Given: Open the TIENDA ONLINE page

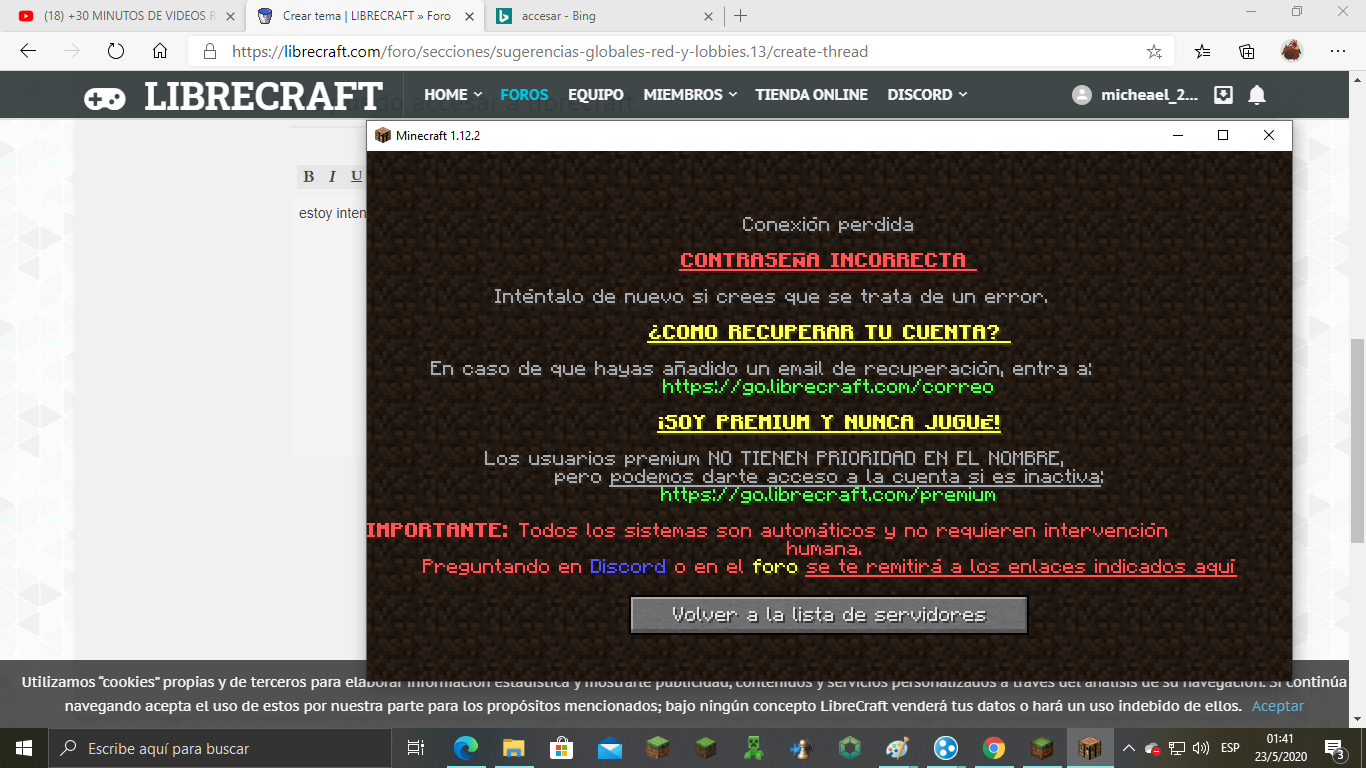Looking at the screenshot, I should tap(812, 95).
